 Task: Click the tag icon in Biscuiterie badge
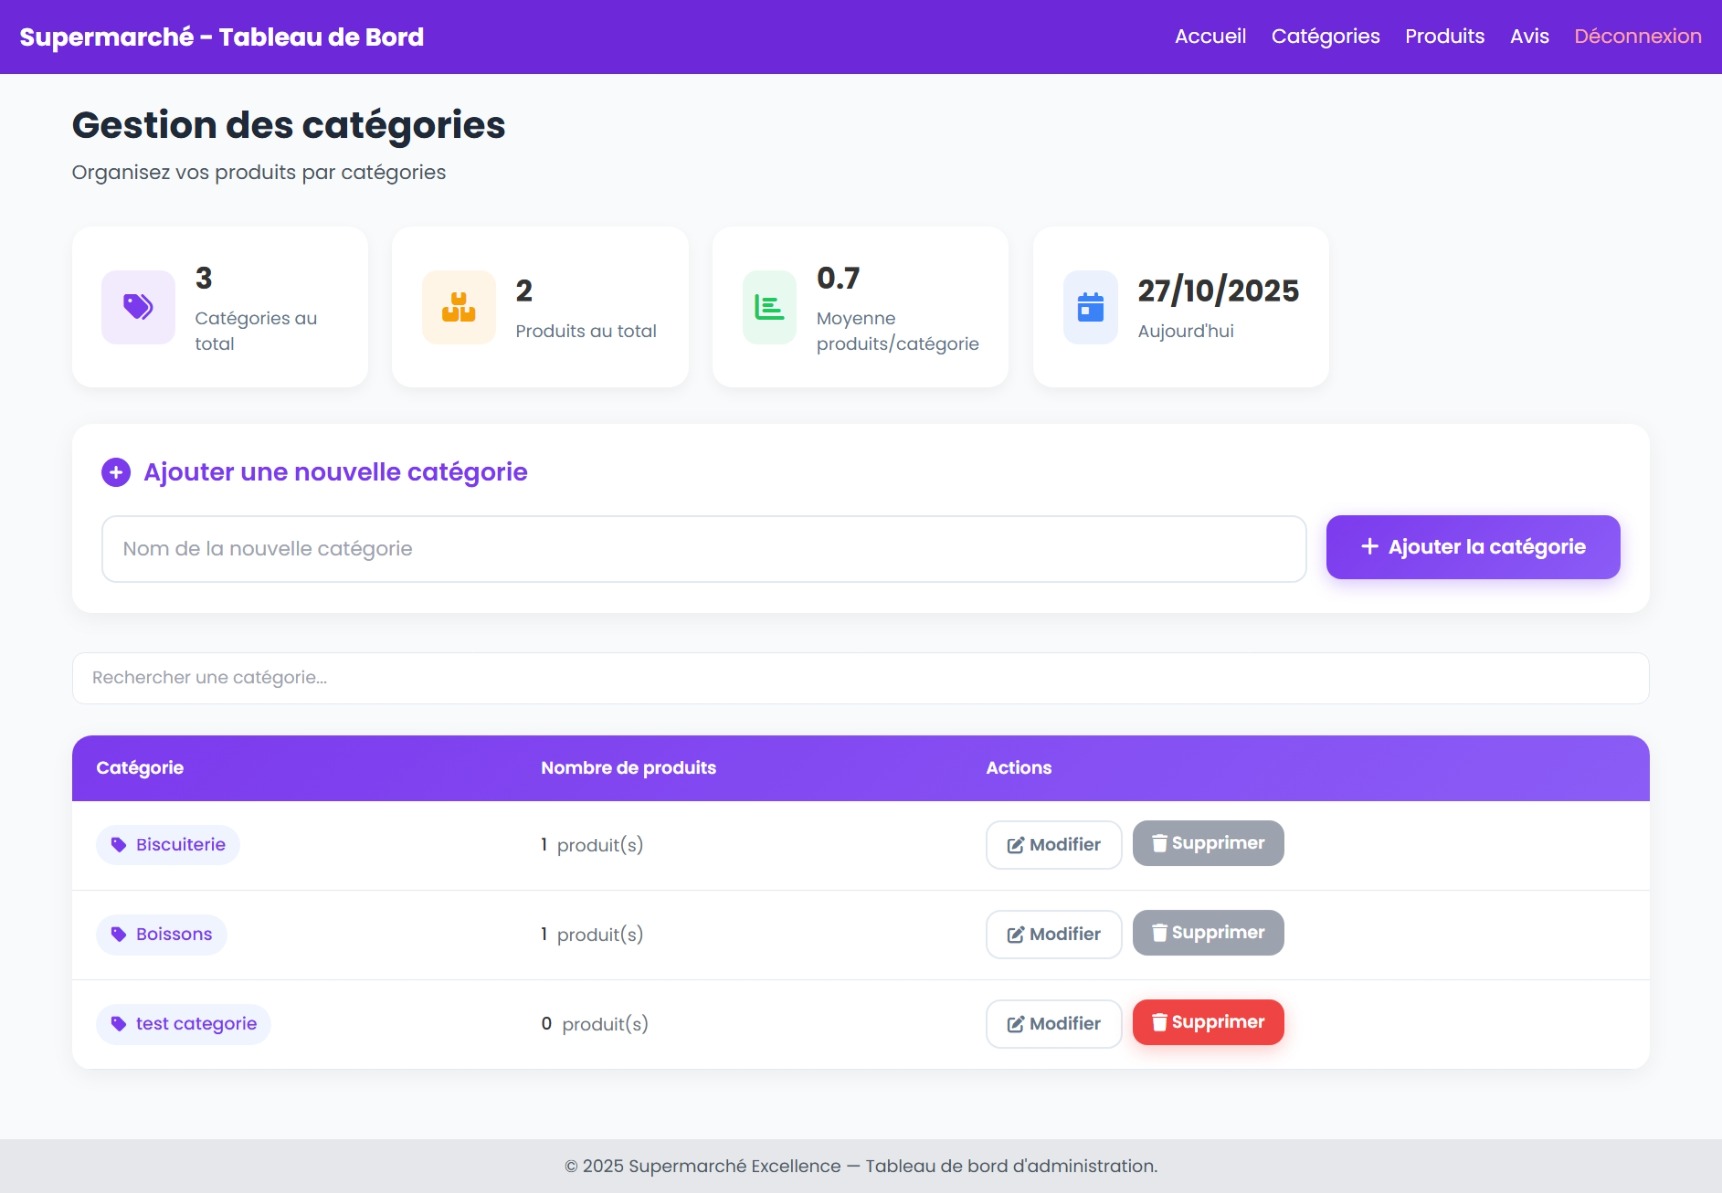[119, 845]
